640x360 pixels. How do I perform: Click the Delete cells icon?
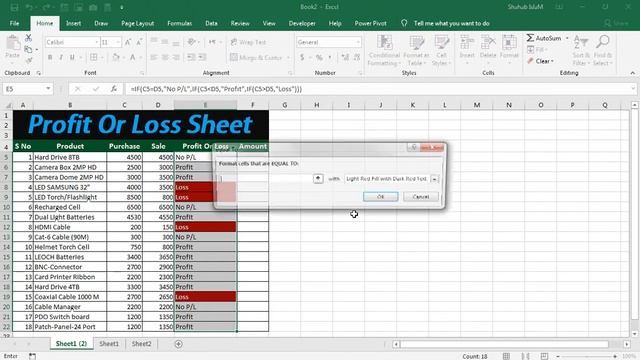pos(488,42)
